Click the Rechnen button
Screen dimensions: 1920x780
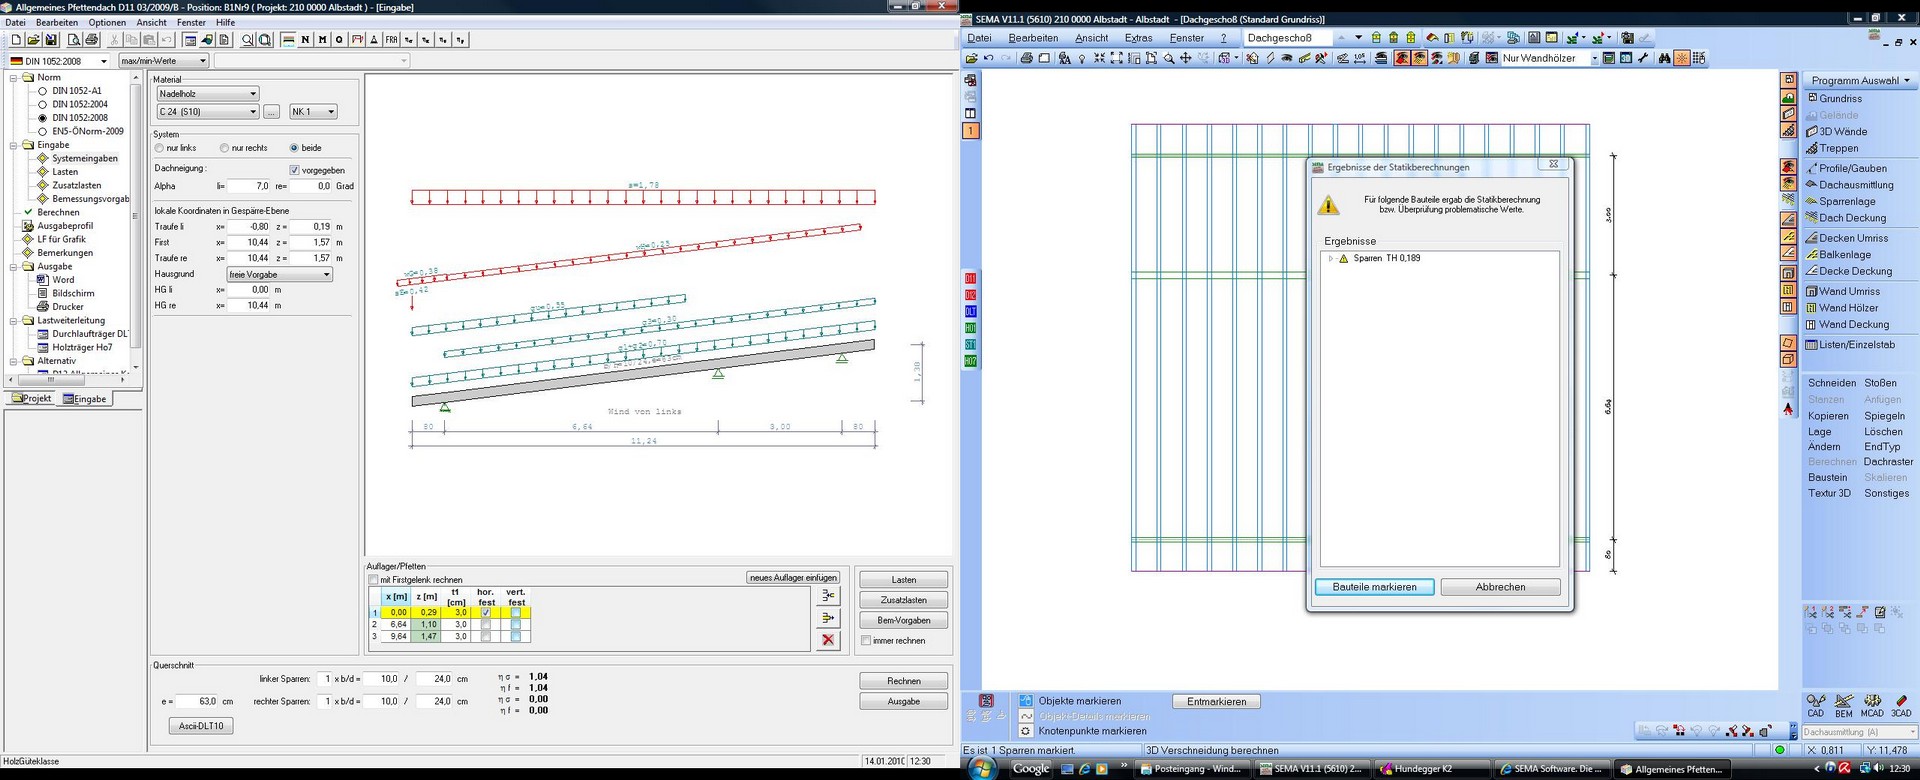click(x=903, y=681)
